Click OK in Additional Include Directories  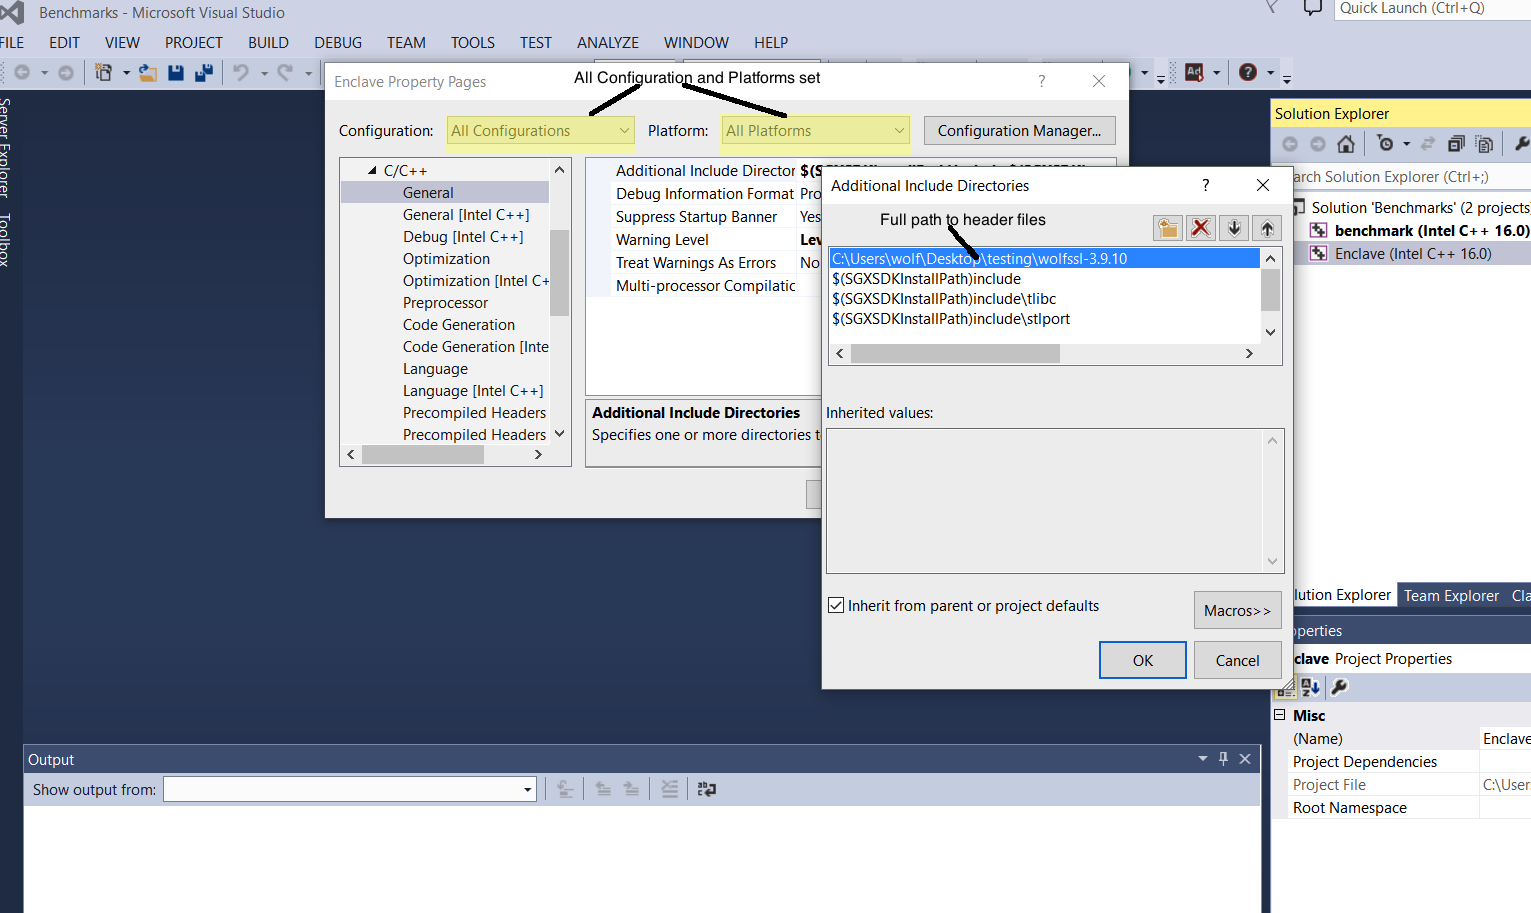[1143, 660]
